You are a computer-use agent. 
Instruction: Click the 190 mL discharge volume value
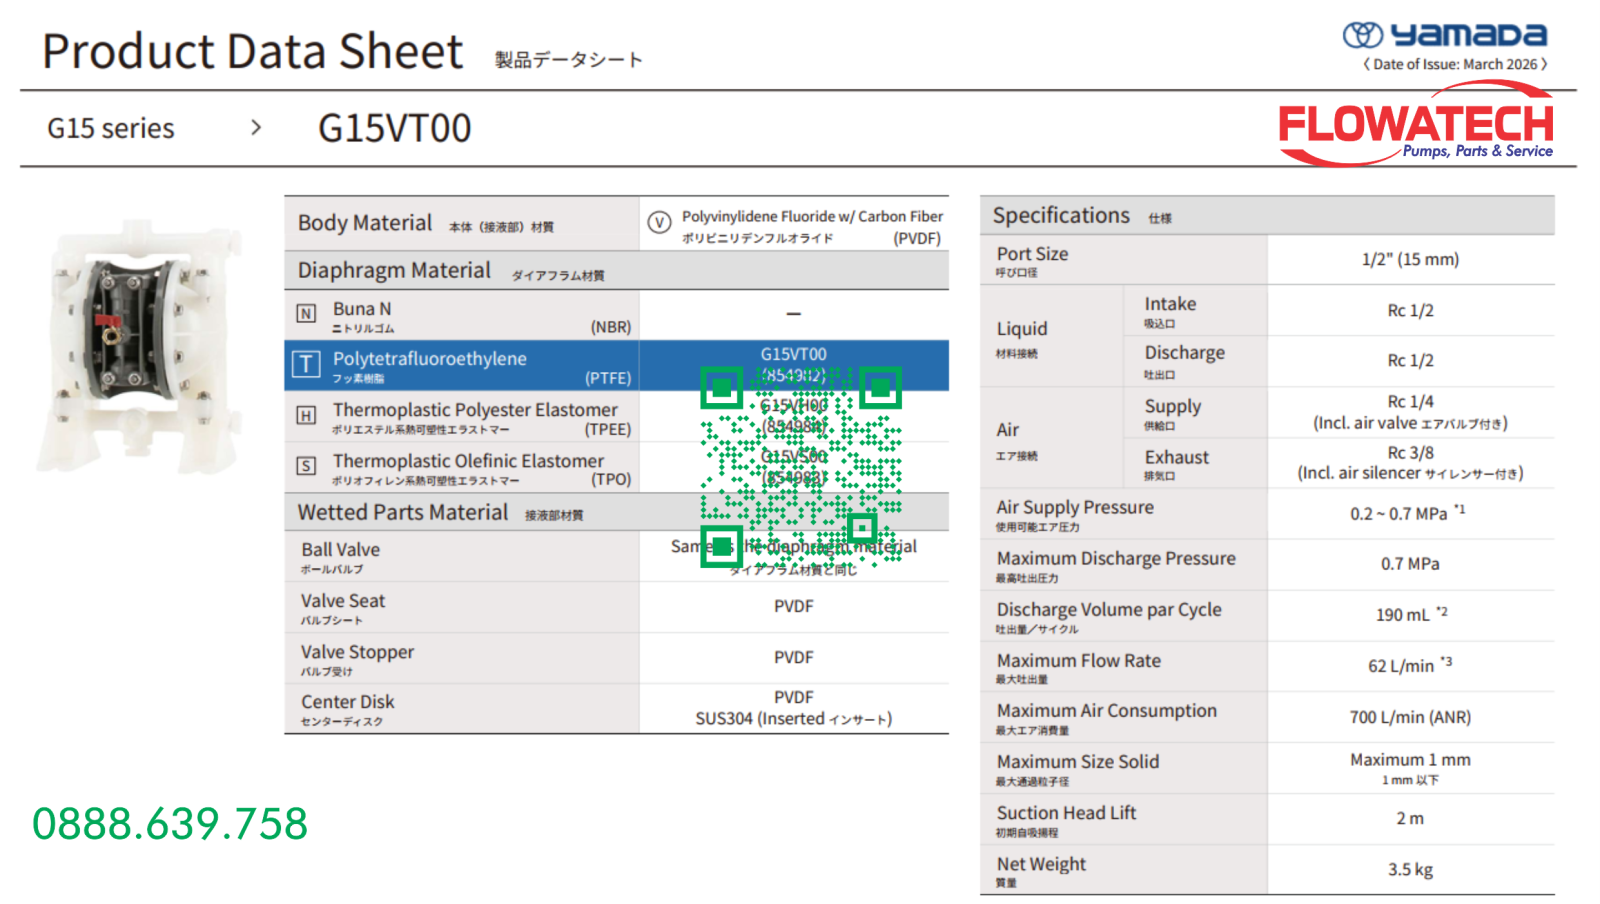[x=1403, y=615]
